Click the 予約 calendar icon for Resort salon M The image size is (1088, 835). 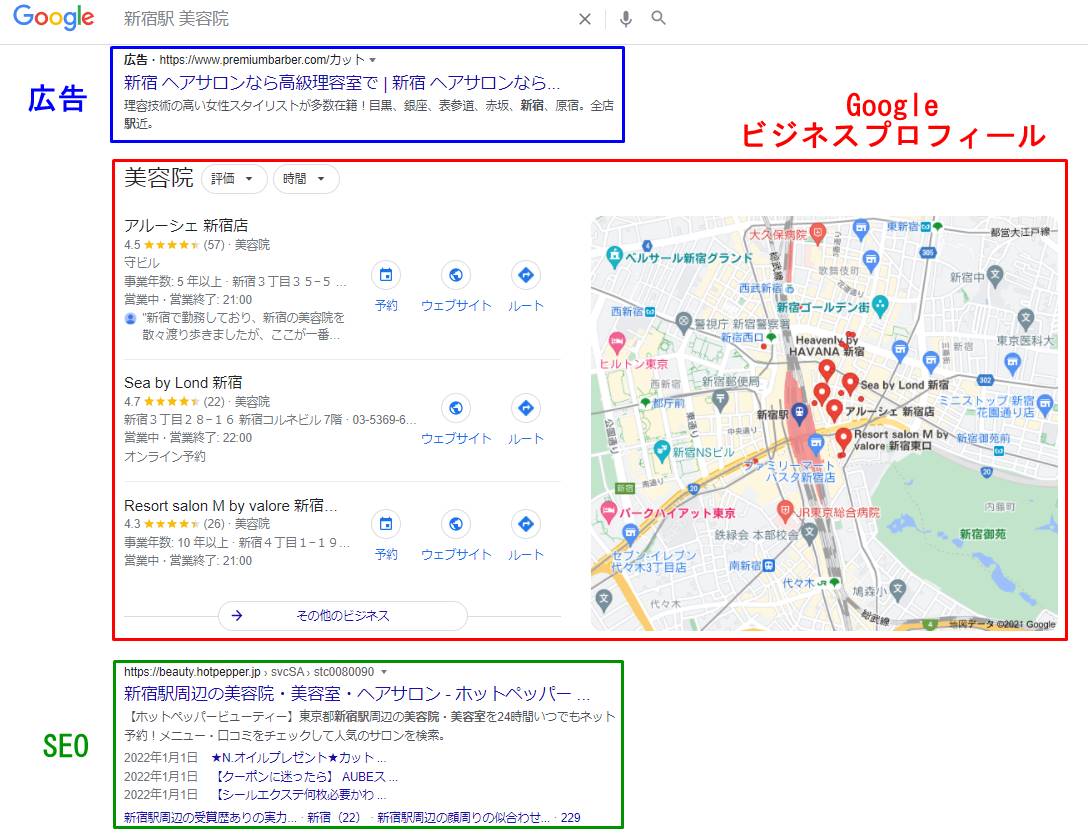(386, 524)
